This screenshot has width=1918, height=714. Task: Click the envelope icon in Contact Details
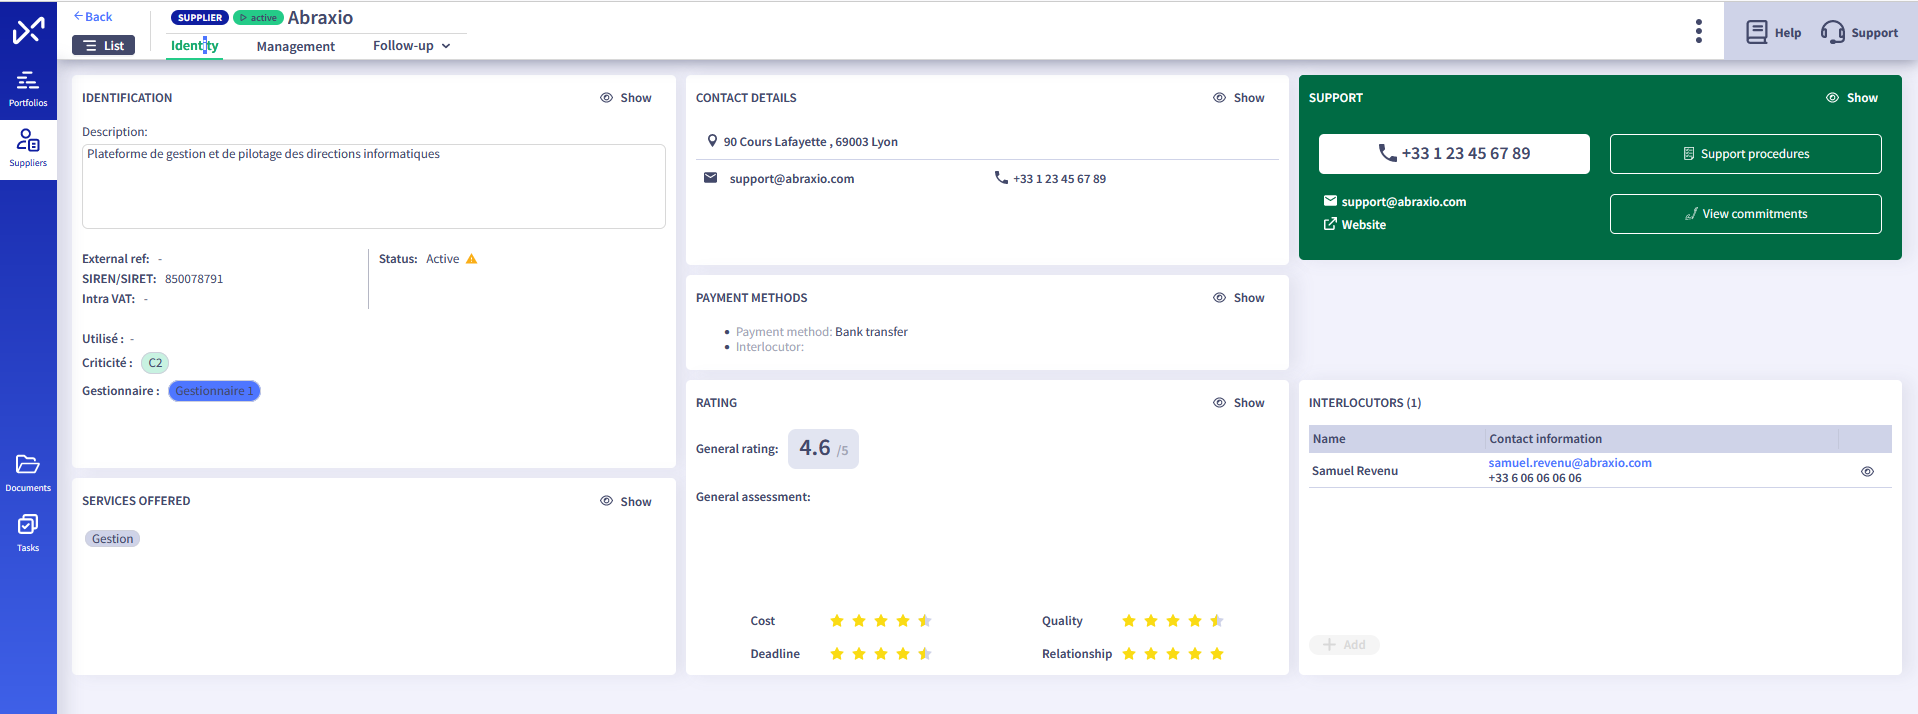[710, 178]
